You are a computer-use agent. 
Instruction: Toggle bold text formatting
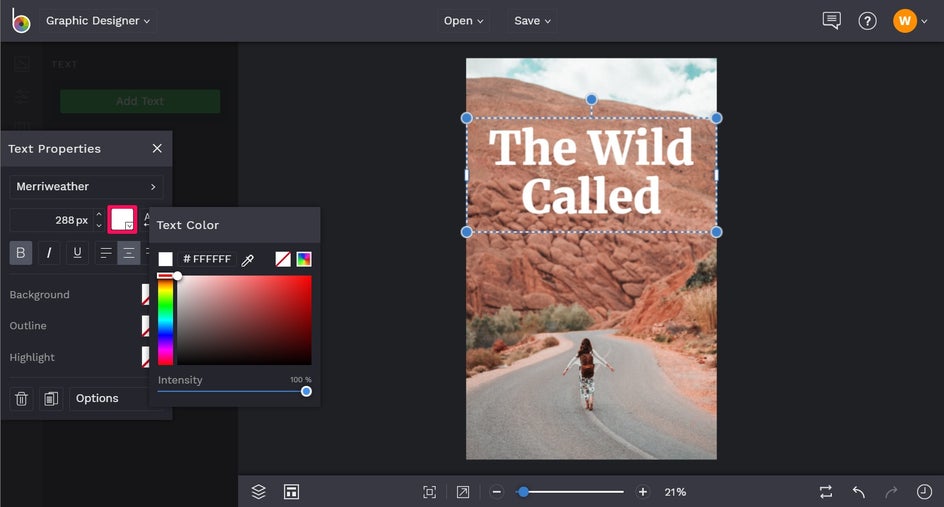[21, 253]
